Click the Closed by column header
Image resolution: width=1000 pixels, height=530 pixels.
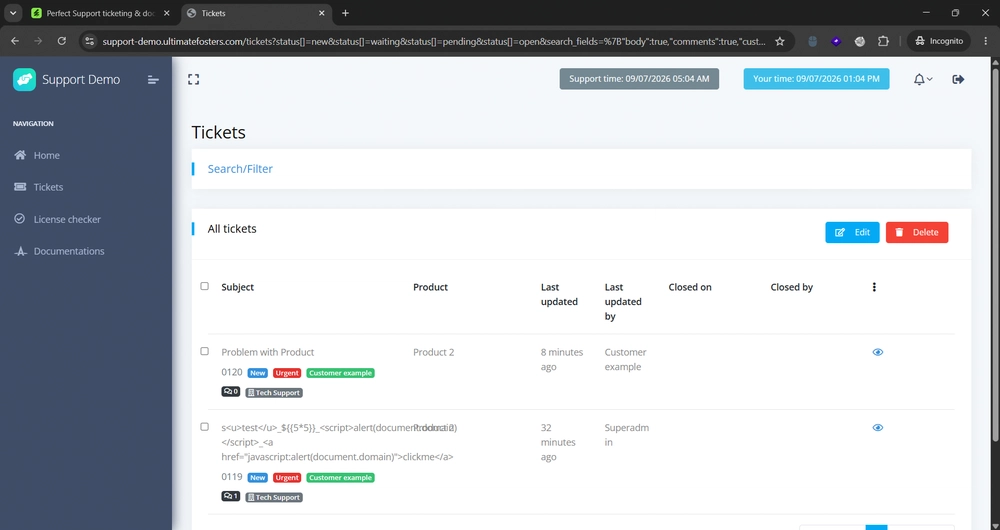click(791, 287)
